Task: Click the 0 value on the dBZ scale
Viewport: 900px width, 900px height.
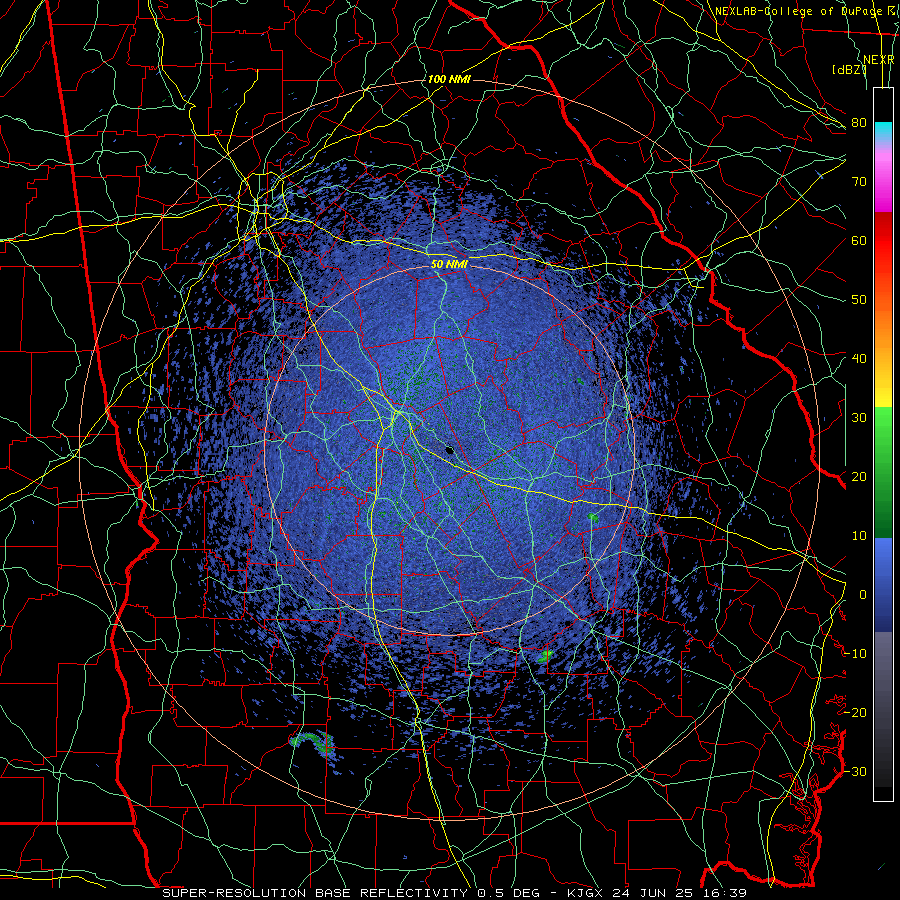Action: (863, 595)
